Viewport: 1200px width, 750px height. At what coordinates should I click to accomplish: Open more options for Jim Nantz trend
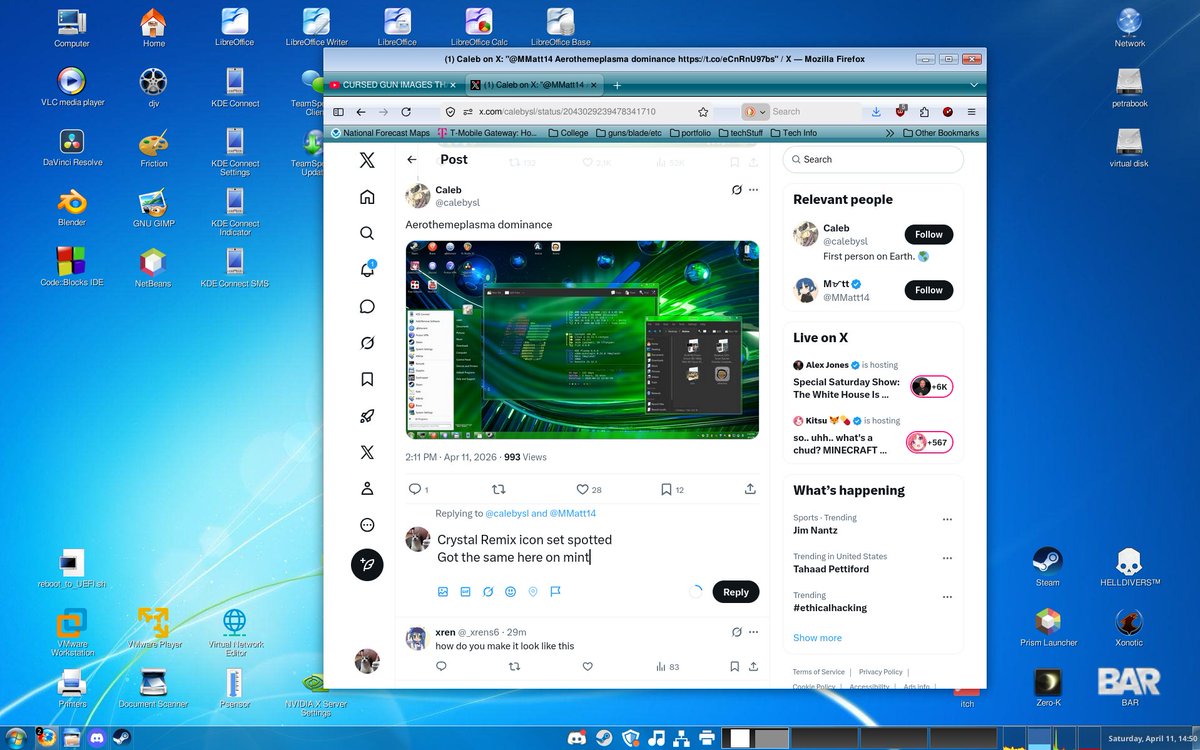(x=947, y=520)
